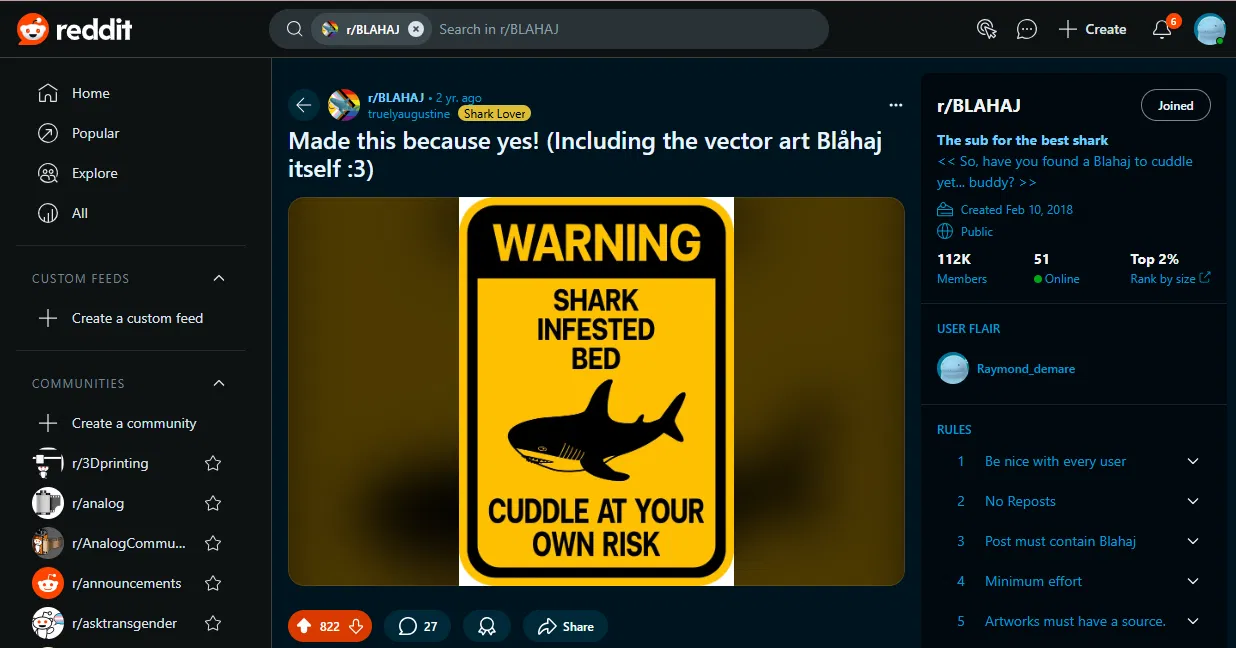Screen dimensions: 1236x648
Task: Give an award to the post
Action: pos(487,627)
